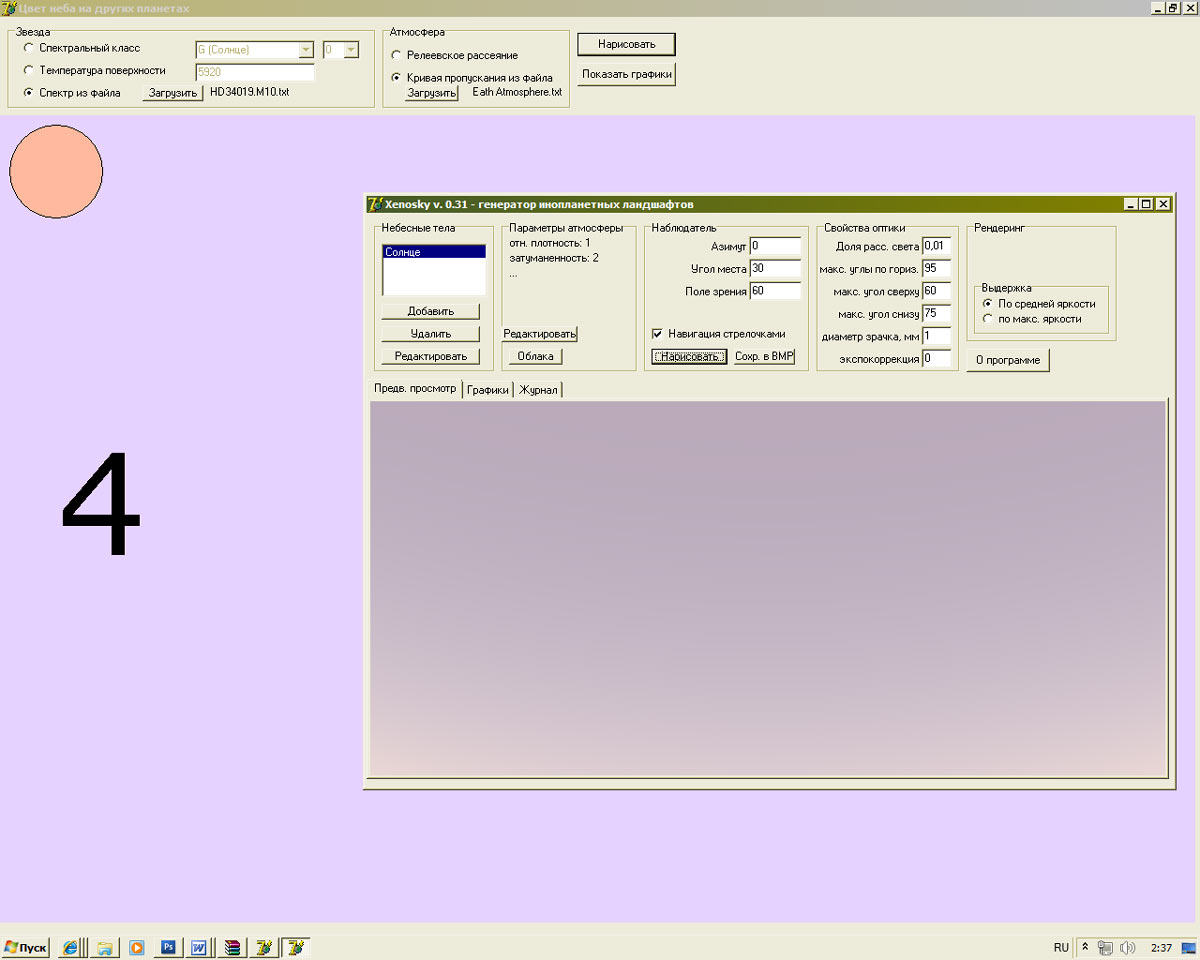Click the Xenosky window title icon
The height and width of the screenshot is (960, 1200).
(x=376, y=204)
